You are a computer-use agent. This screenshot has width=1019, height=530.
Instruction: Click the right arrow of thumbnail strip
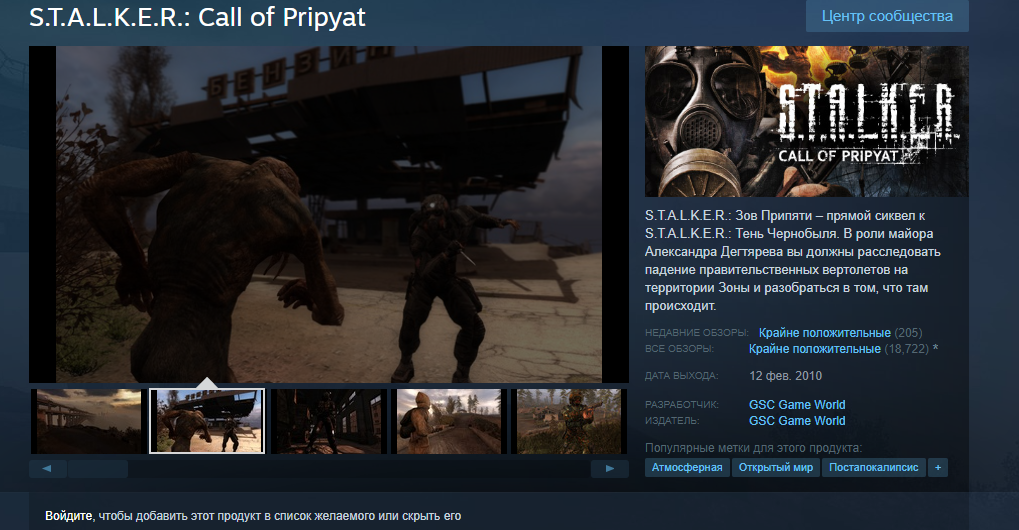coord(610,468)
